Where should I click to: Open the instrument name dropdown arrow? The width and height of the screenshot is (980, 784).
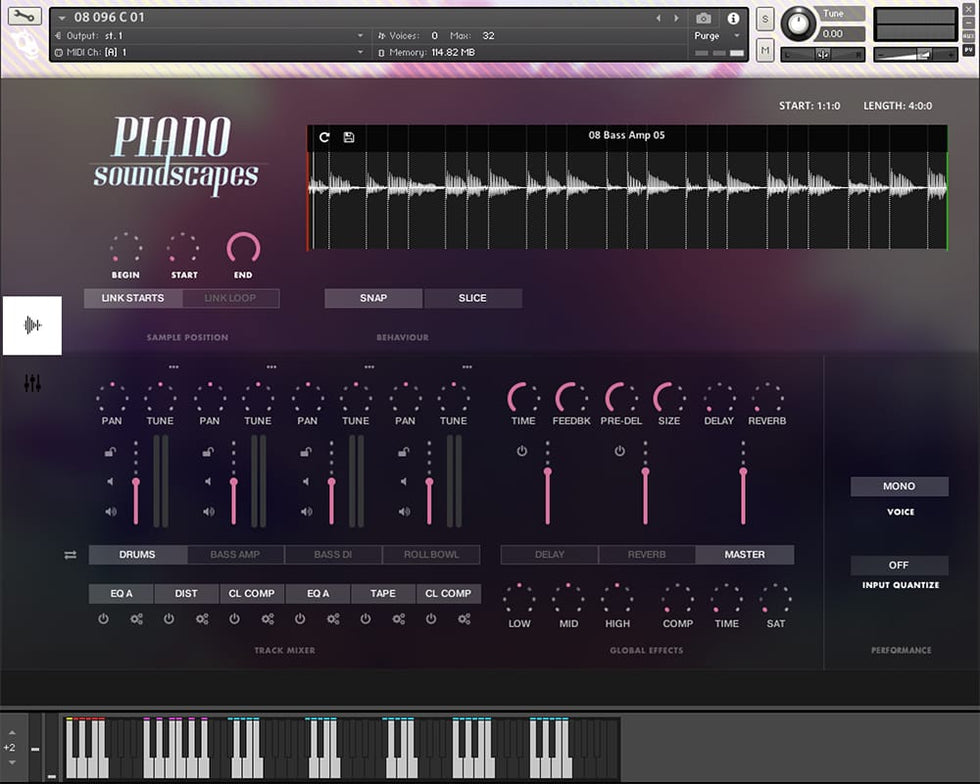pos(63,18)
